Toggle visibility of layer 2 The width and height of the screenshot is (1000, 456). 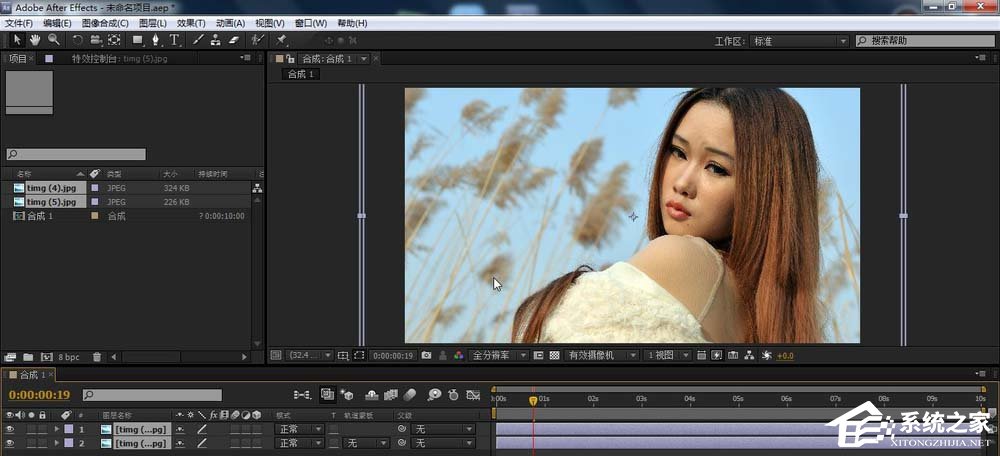[x=10, y=443]
